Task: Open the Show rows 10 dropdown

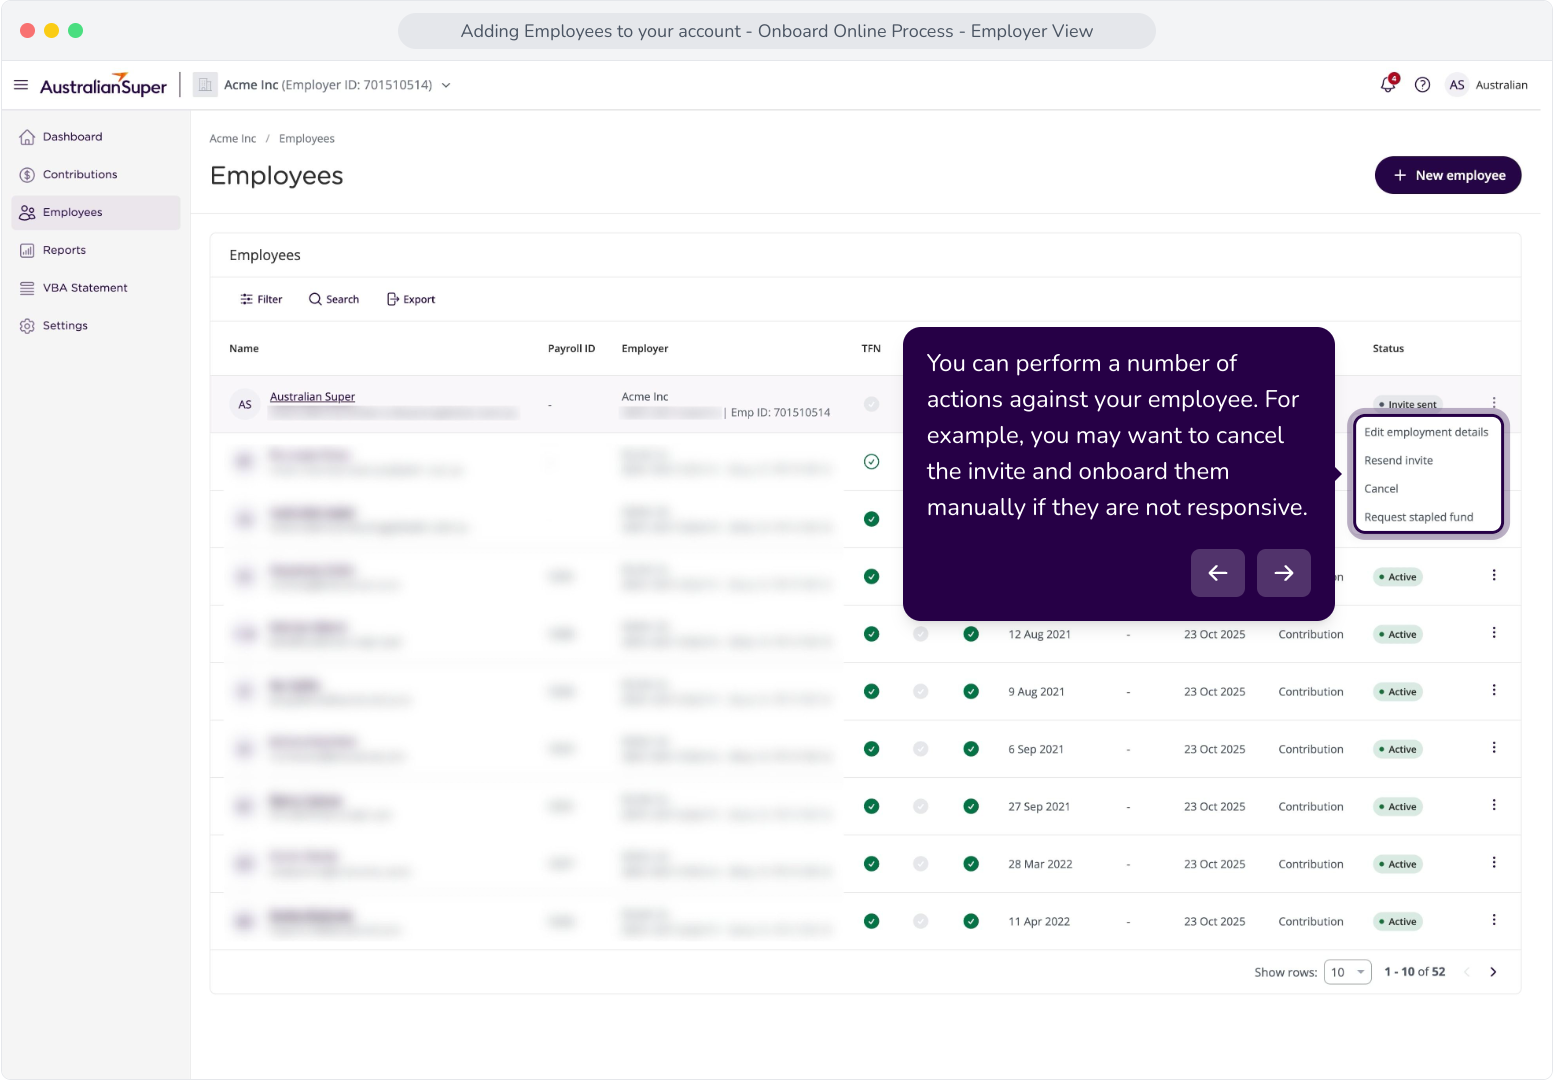Action: coord(1347,972)
